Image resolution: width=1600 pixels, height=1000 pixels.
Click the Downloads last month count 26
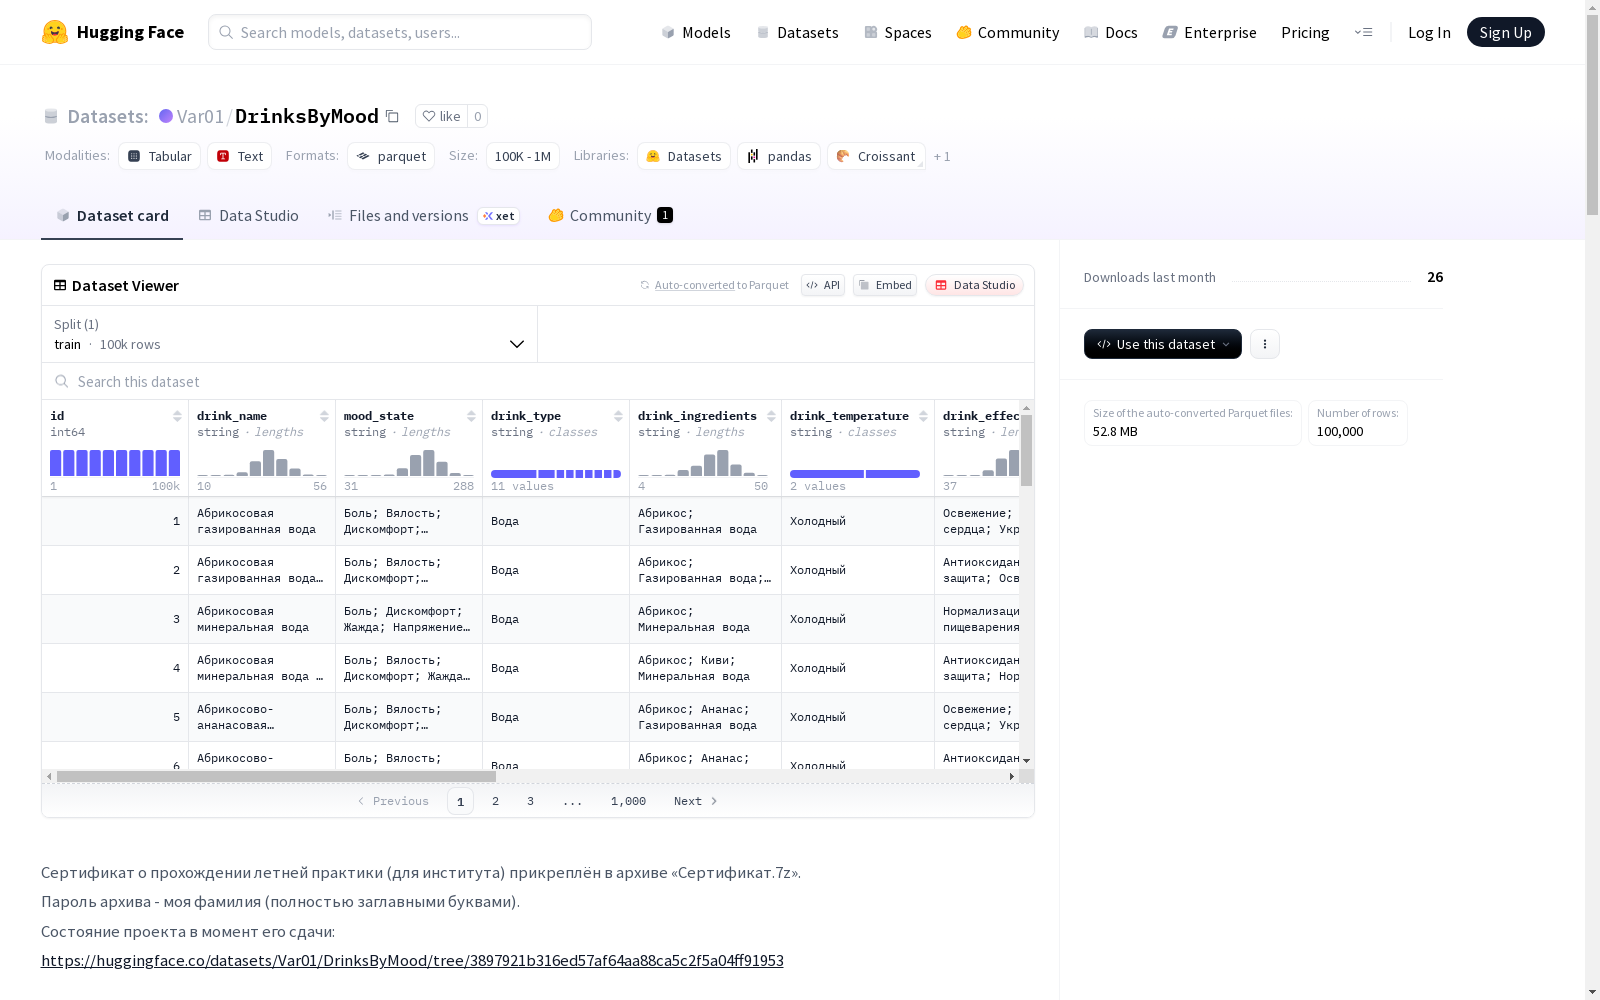tap(1435, 277)
